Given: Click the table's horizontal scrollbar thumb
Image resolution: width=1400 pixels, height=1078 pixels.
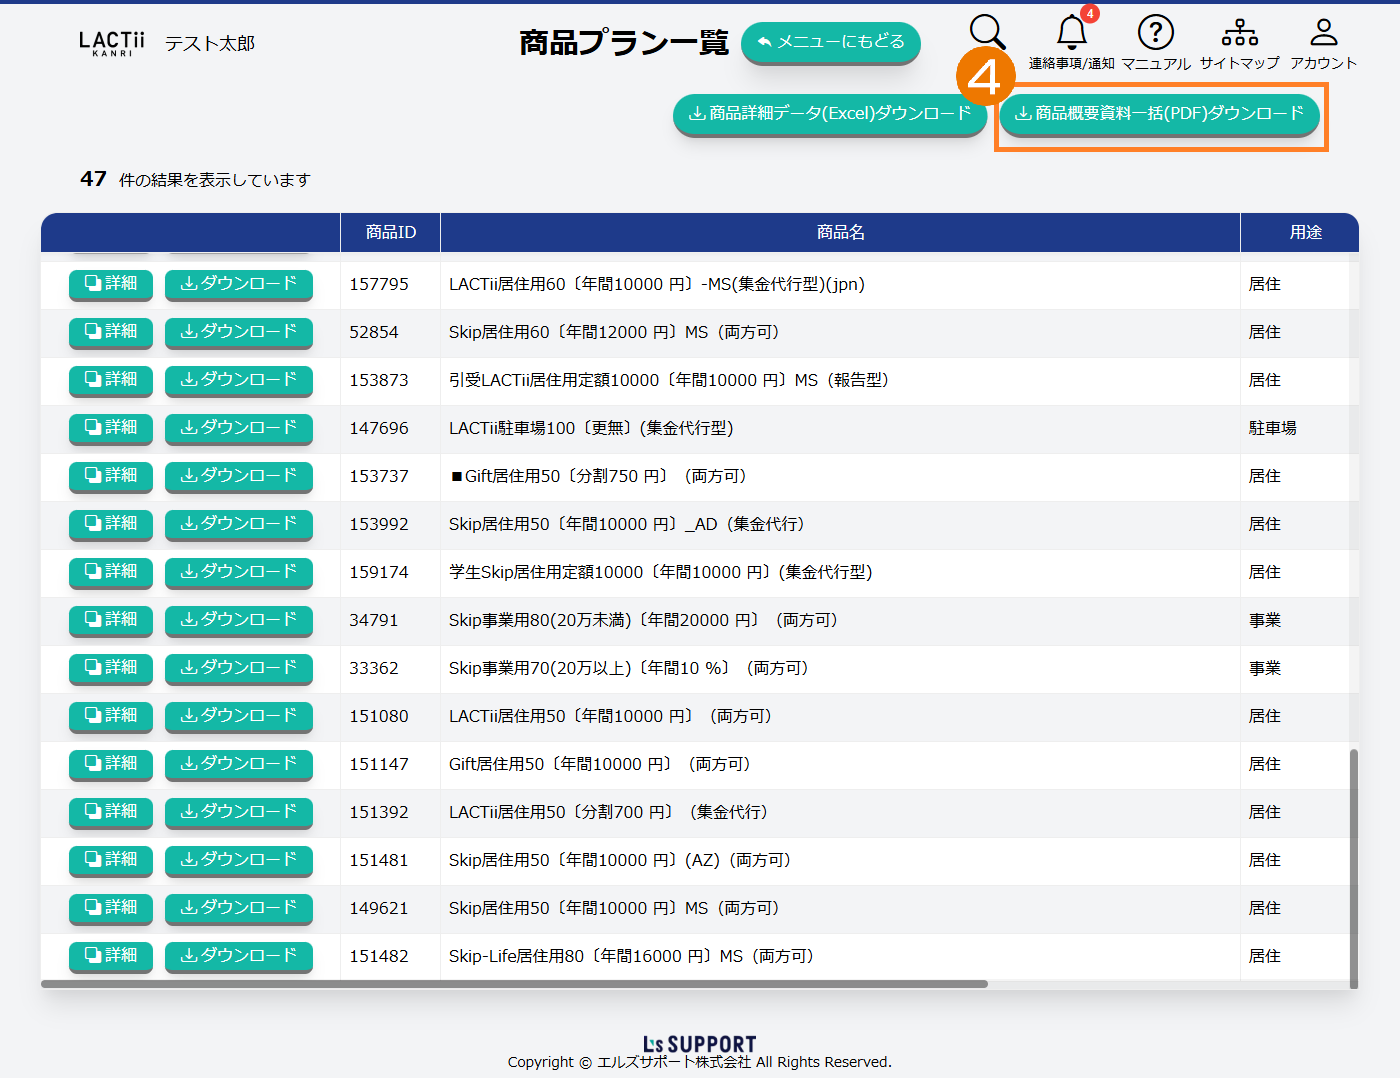Looking at the screenshot, I should click(x=514, y=984).
